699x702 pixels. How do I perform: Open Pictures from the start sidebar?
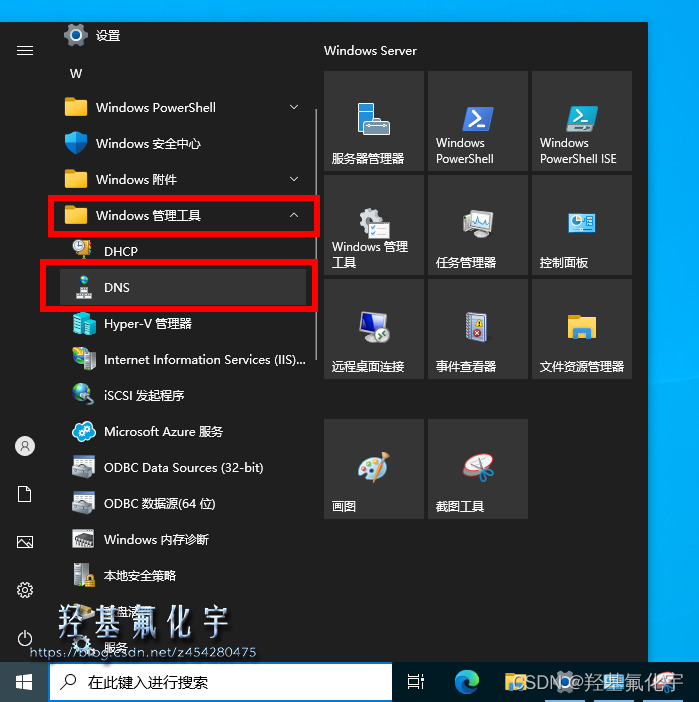[25, 542]
